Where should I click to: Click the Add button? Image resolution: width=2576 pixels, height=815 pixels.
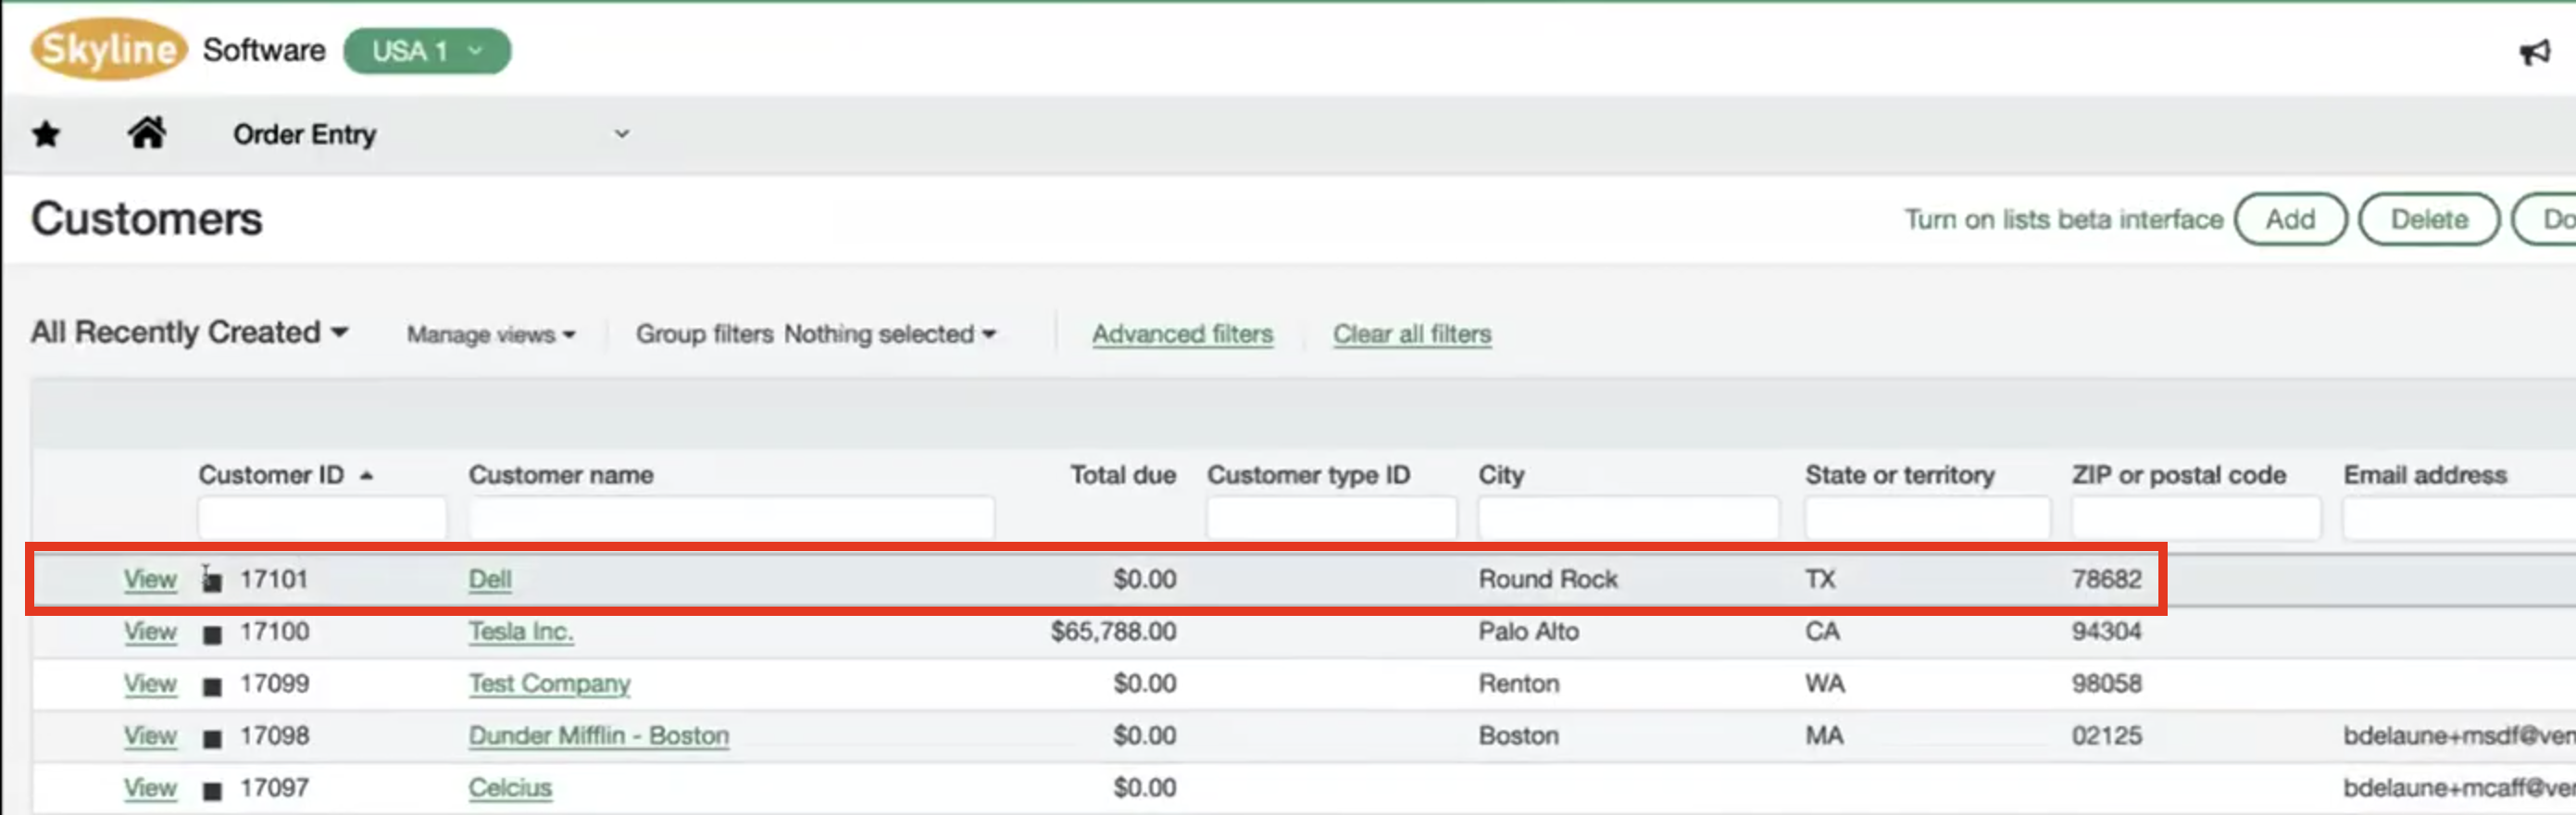pos(2290,219)
